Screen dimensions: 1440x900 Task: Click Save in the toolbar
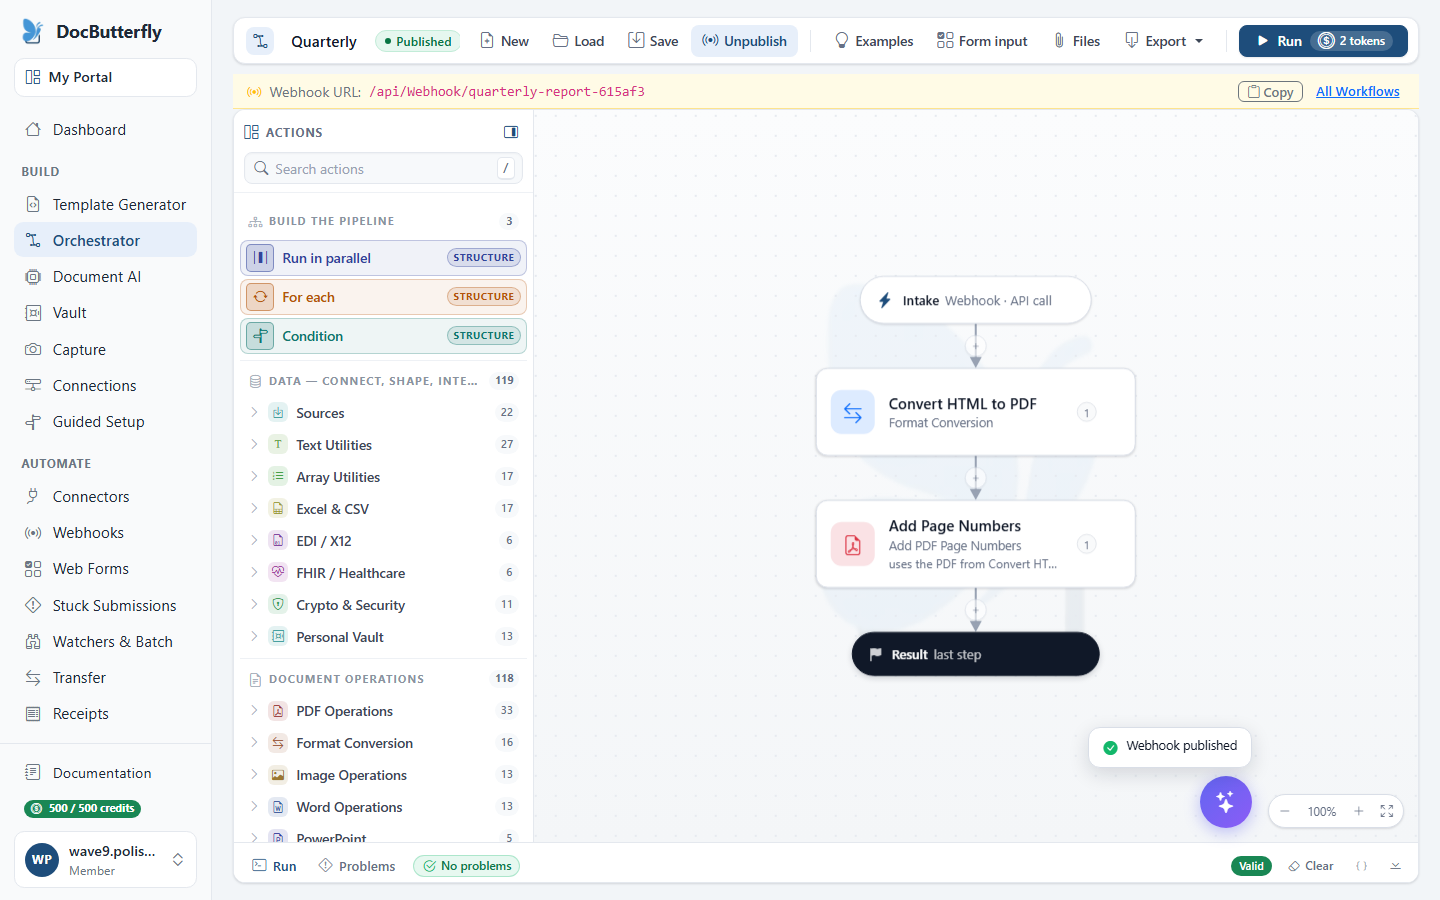pyautogui.click(x=653, y=41)
